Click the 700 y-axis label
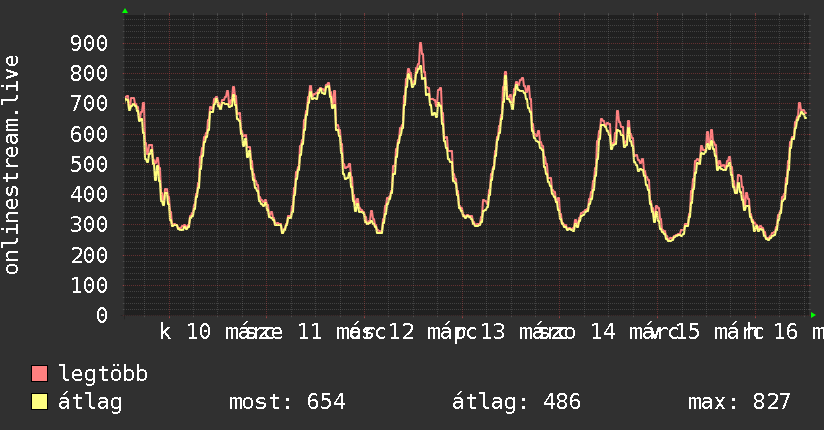 coord(89,104)
